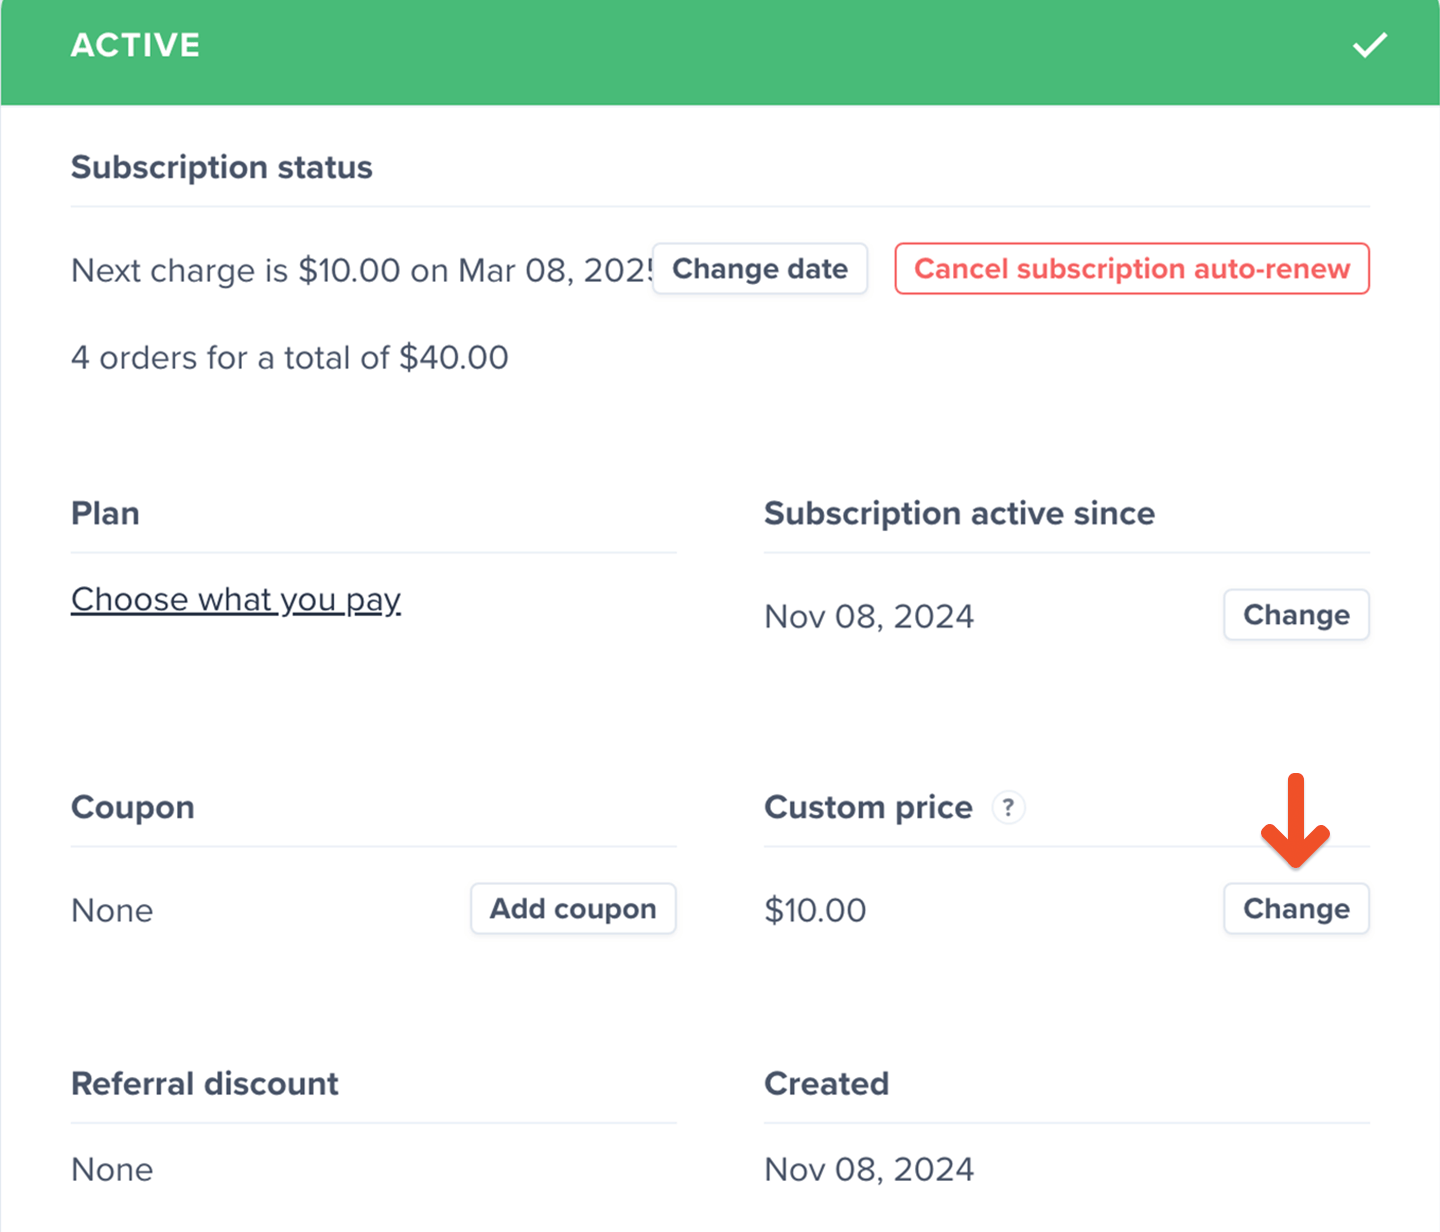Click the Created date Nov 08, 2024

[868, 1169]
